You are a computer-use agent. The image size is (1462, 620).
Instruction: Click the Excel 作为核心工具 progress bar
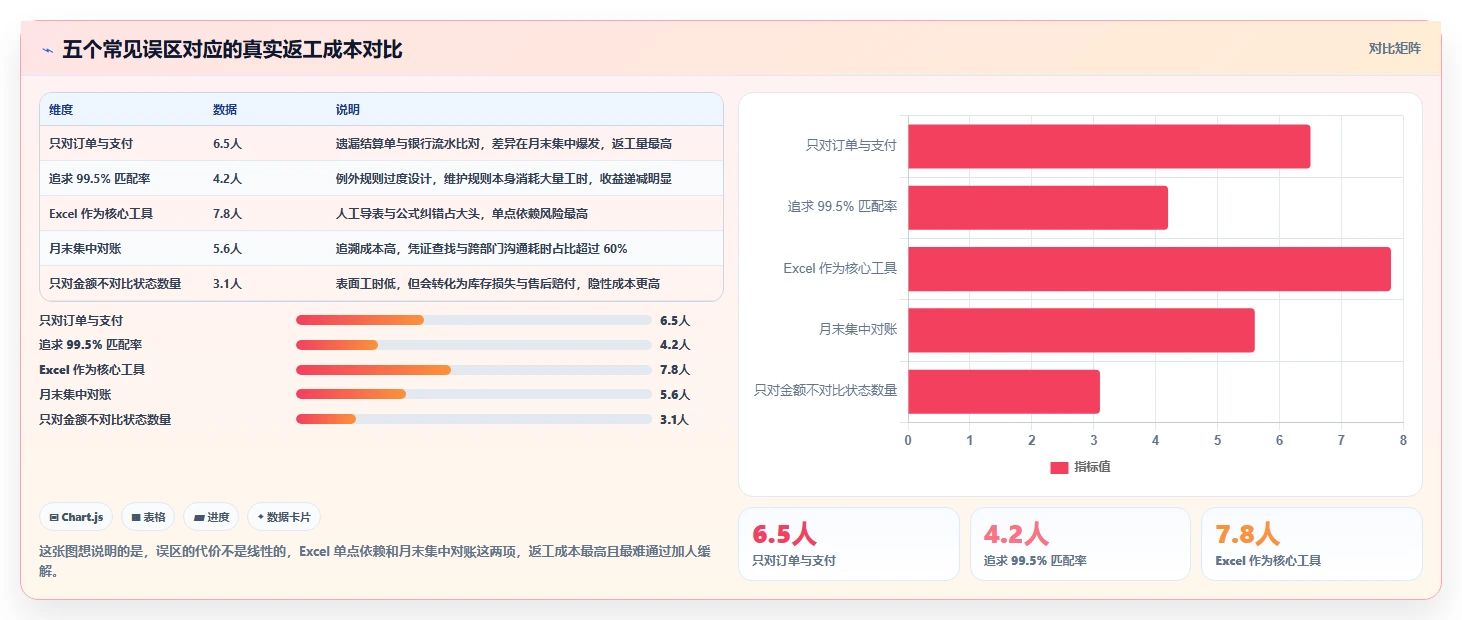[474, 370]
